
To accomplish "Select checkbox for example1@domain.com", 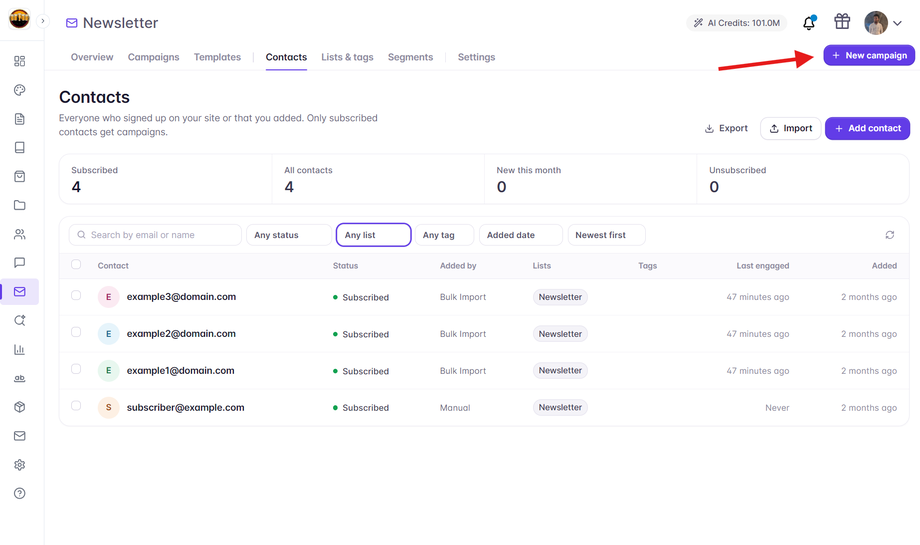I will click(76, 369).
